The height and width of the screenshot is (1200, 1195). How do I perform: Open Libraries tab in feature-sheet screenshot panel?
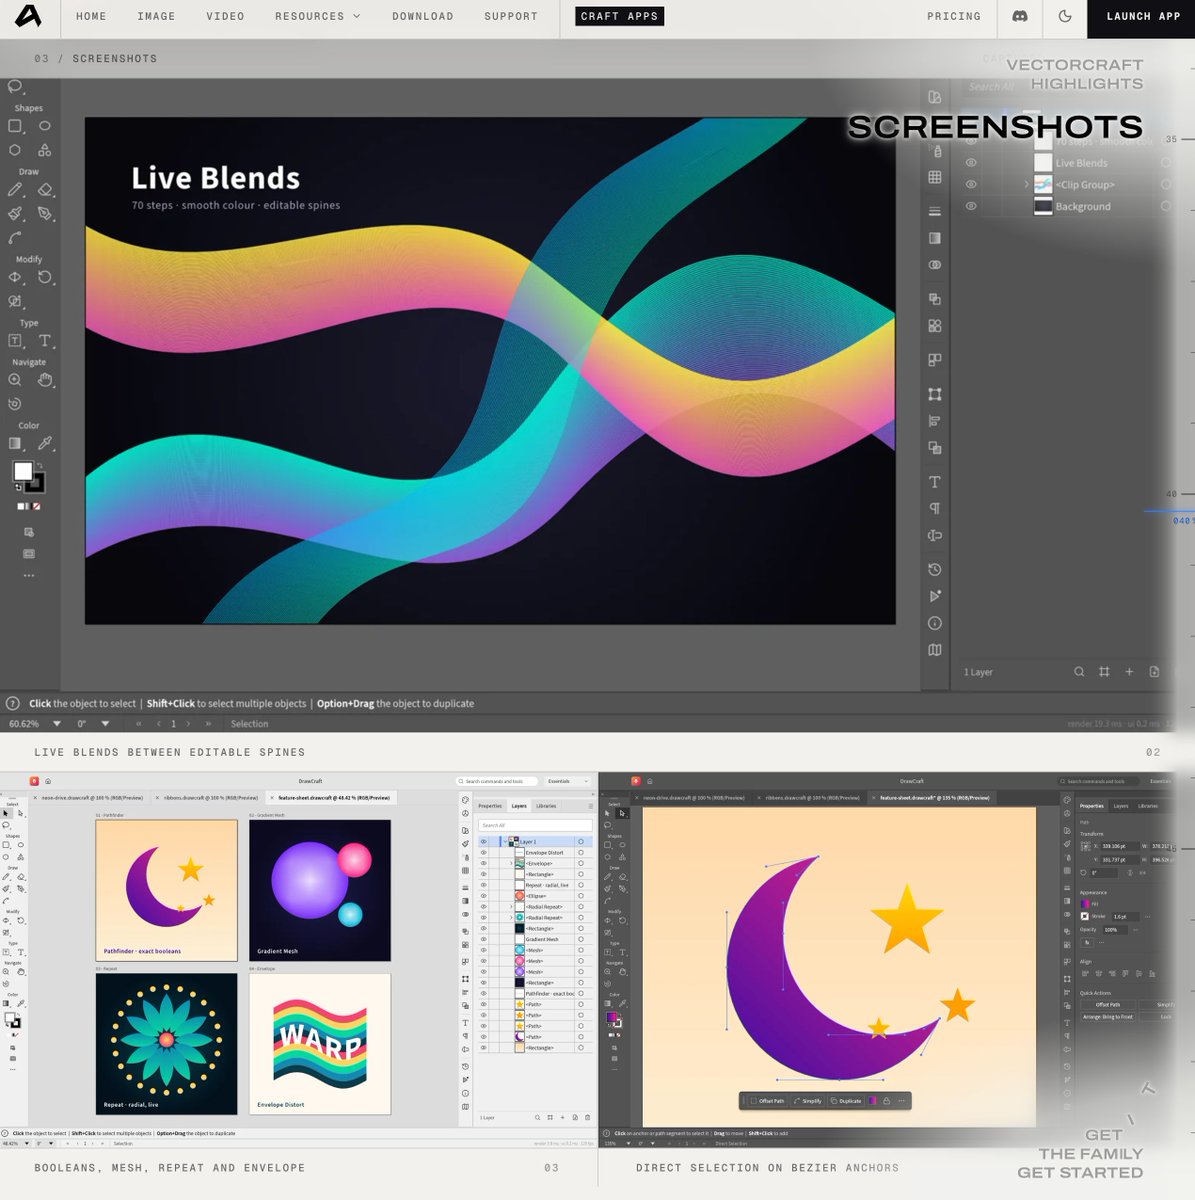click(x=546, y=806)
